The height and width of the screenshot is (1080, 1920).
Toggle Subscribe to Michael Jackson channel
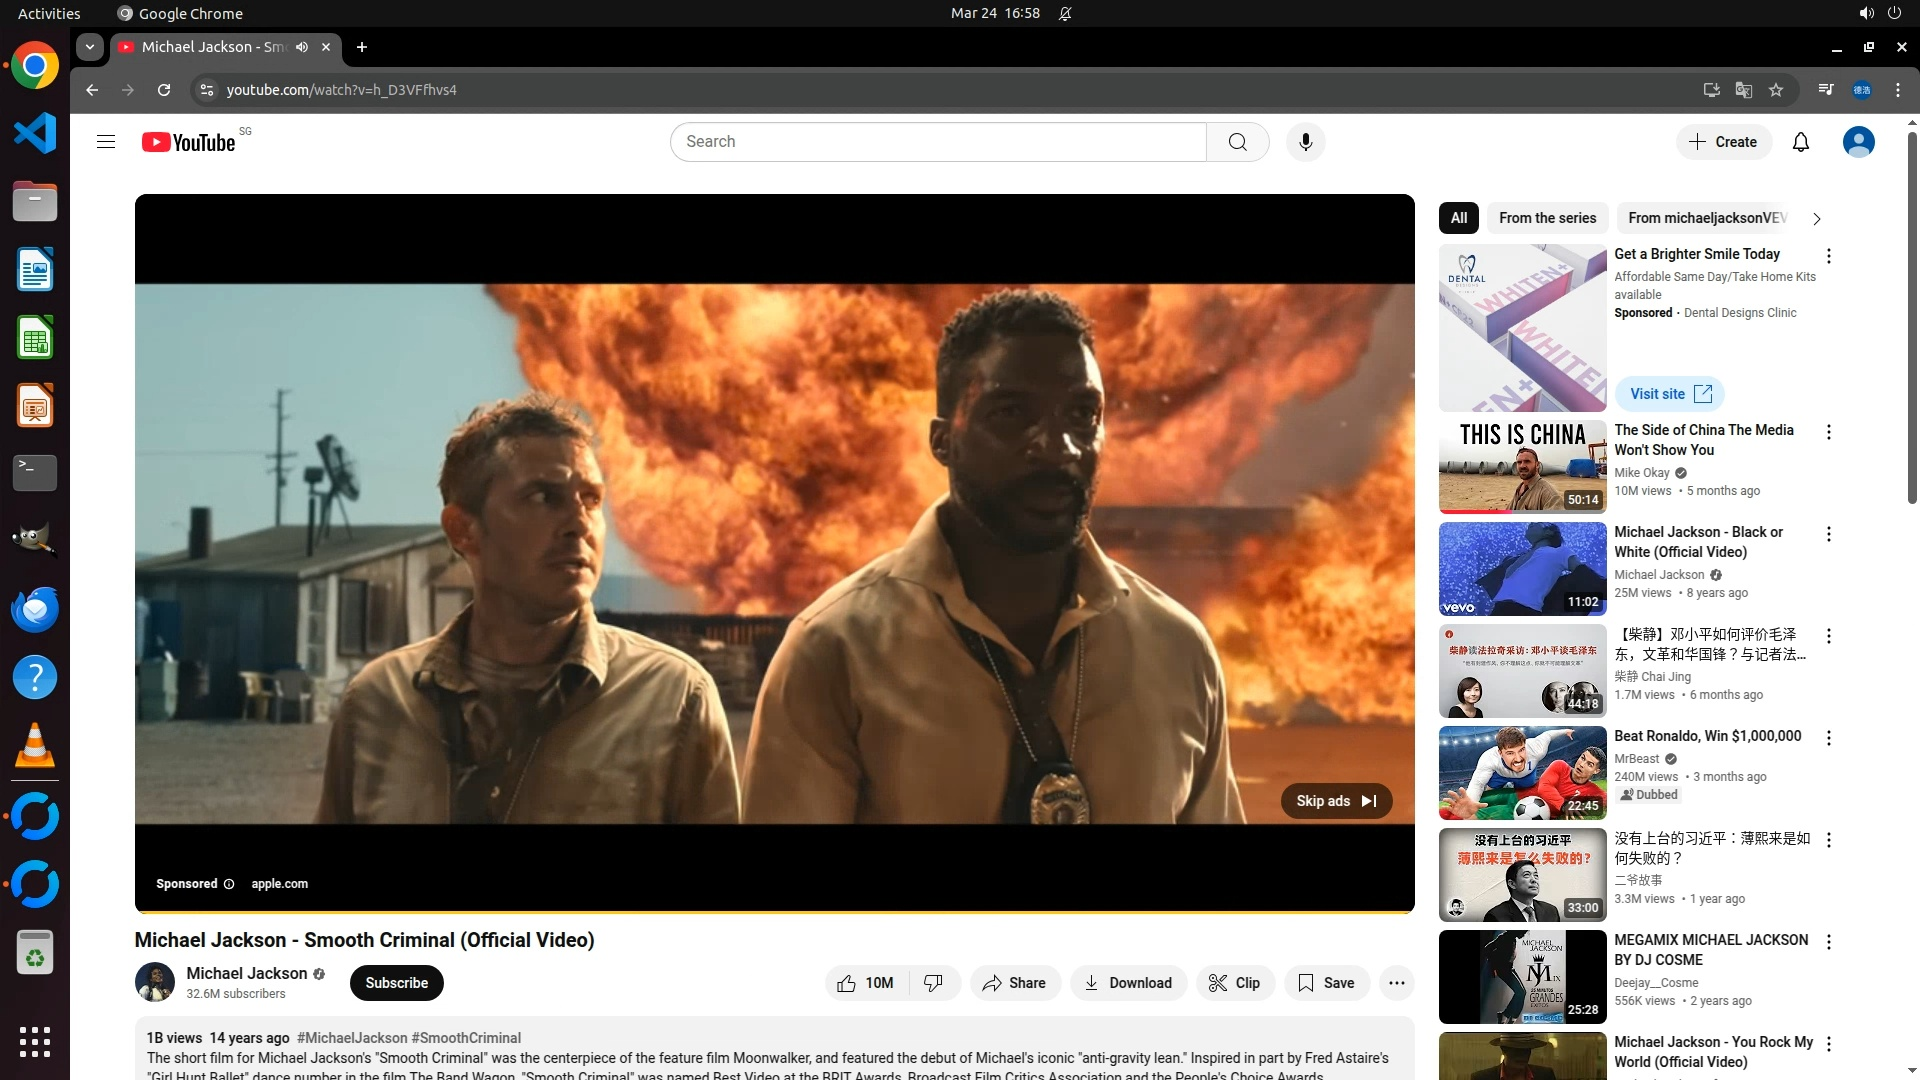pos(396,983)
